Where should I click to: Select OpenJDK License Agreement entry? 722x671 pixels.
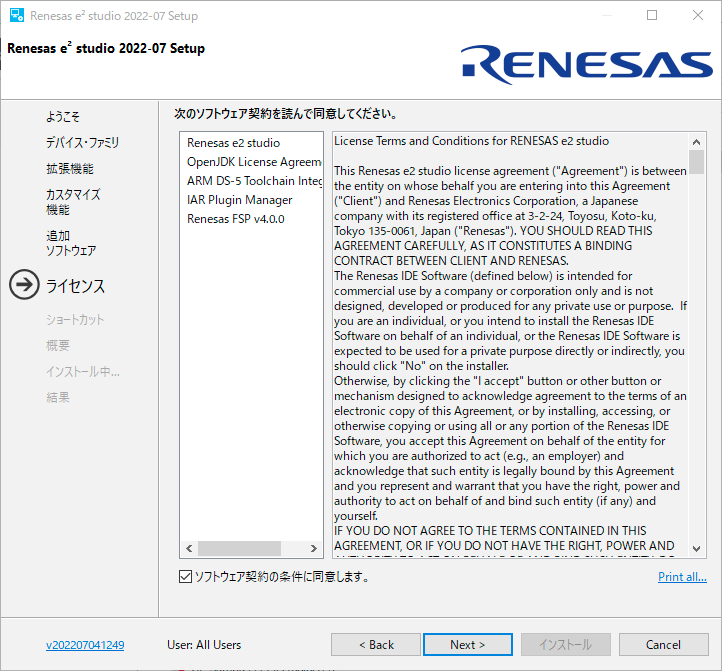coord(253,162)
